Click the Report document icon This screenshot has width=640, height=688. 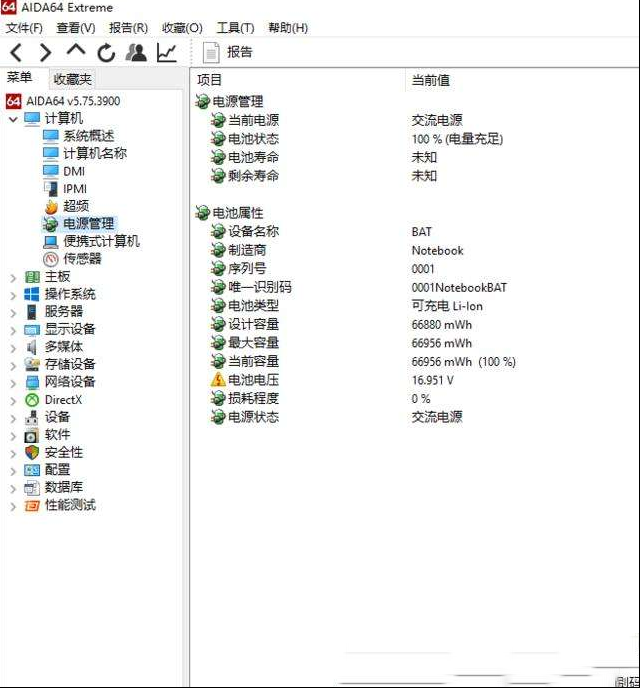(x=211, y=53)
